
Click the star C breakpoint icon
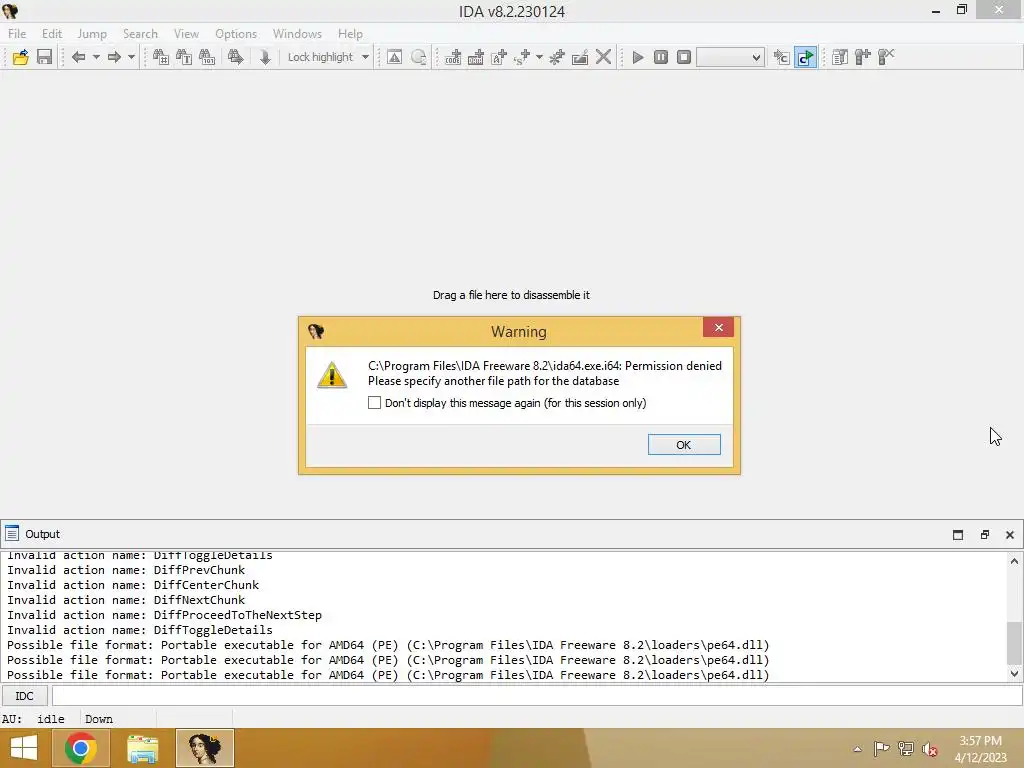(x=781, y=57)
